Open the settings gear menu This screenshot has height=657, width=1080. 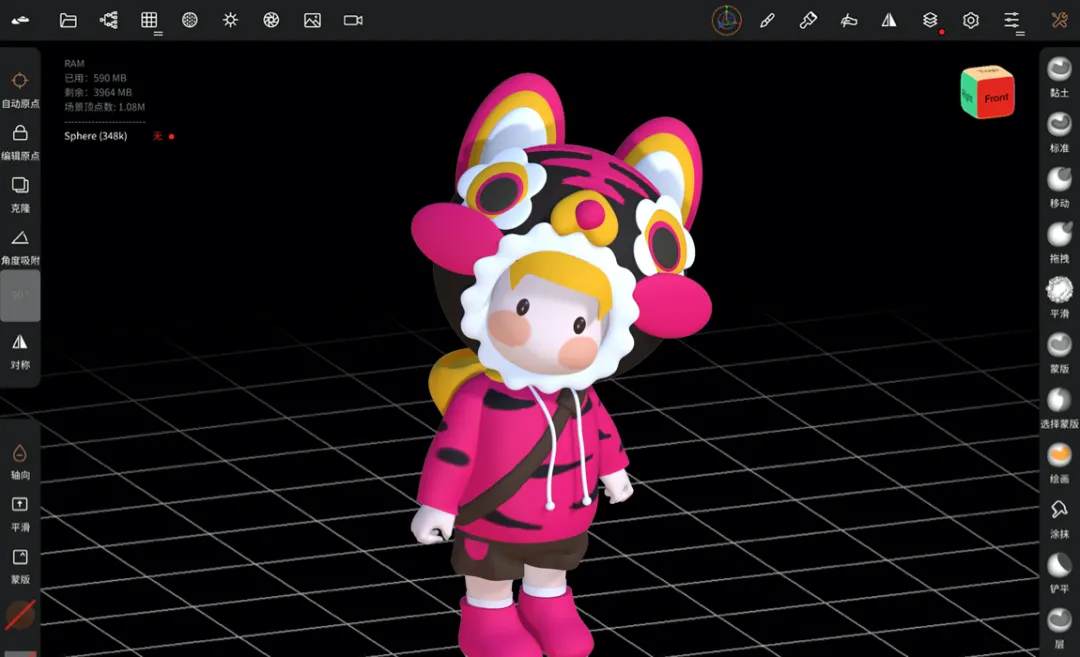tap(970, 20)
